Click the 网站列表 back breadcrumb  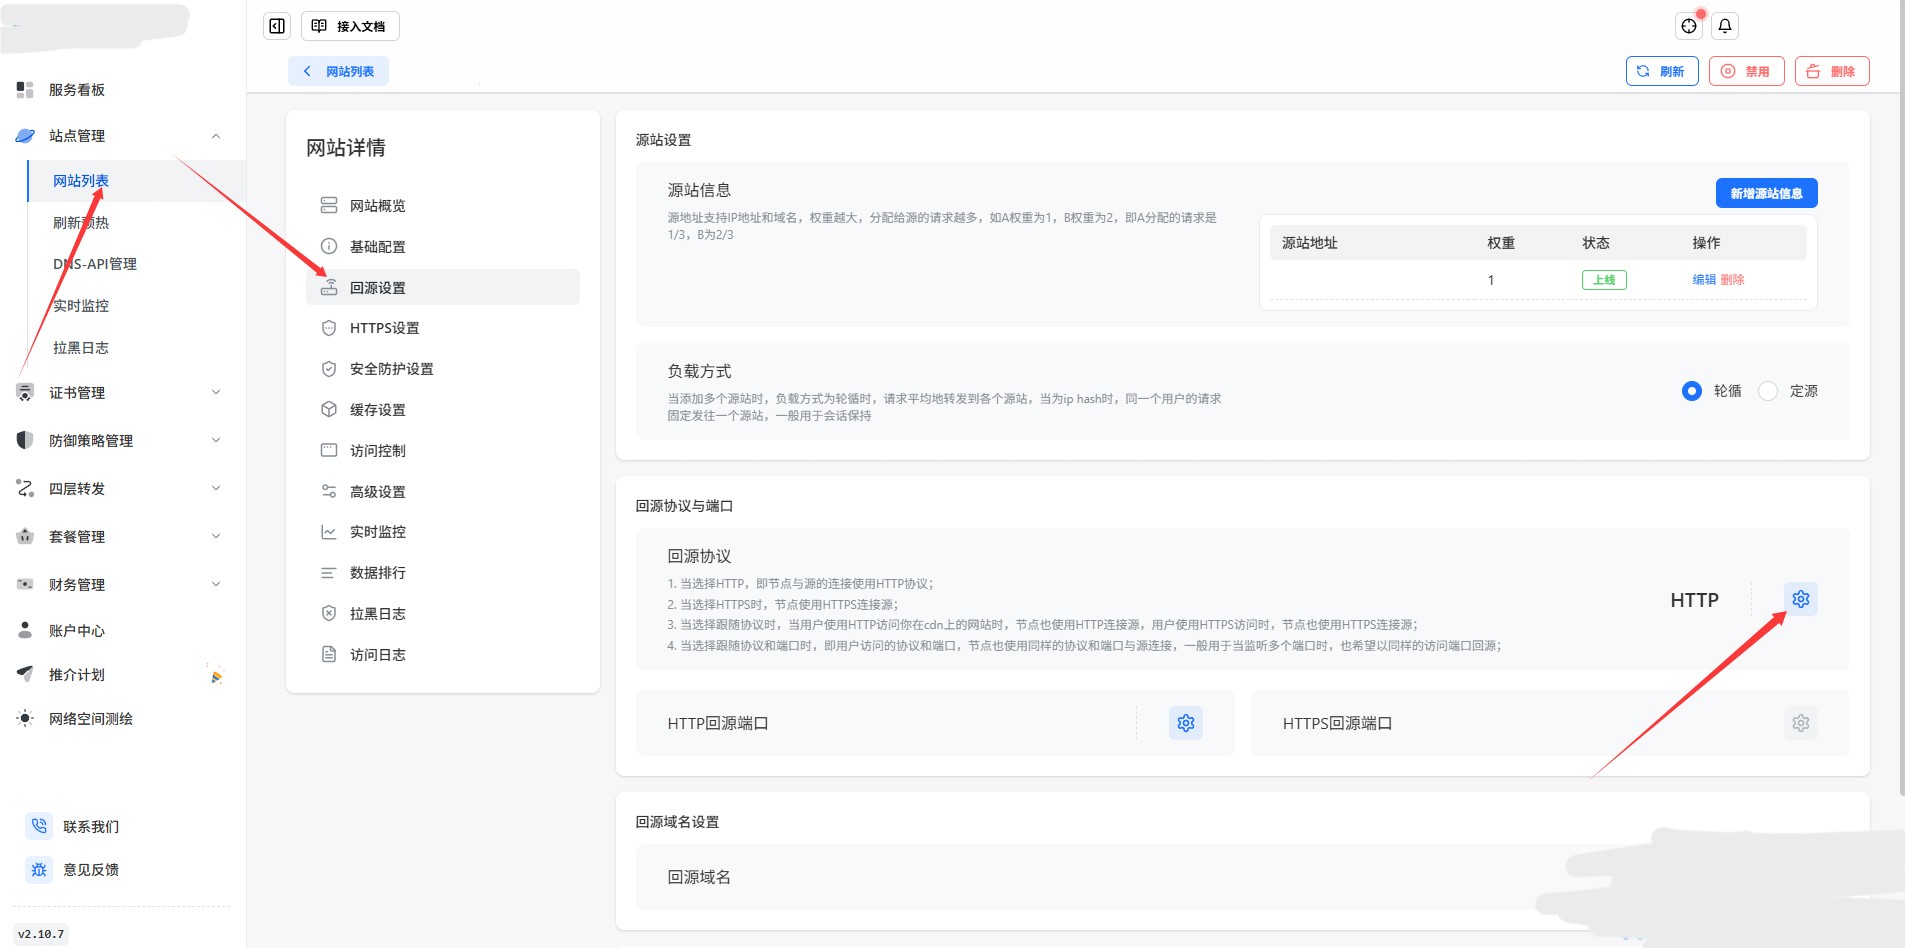[x=338, y=70]
